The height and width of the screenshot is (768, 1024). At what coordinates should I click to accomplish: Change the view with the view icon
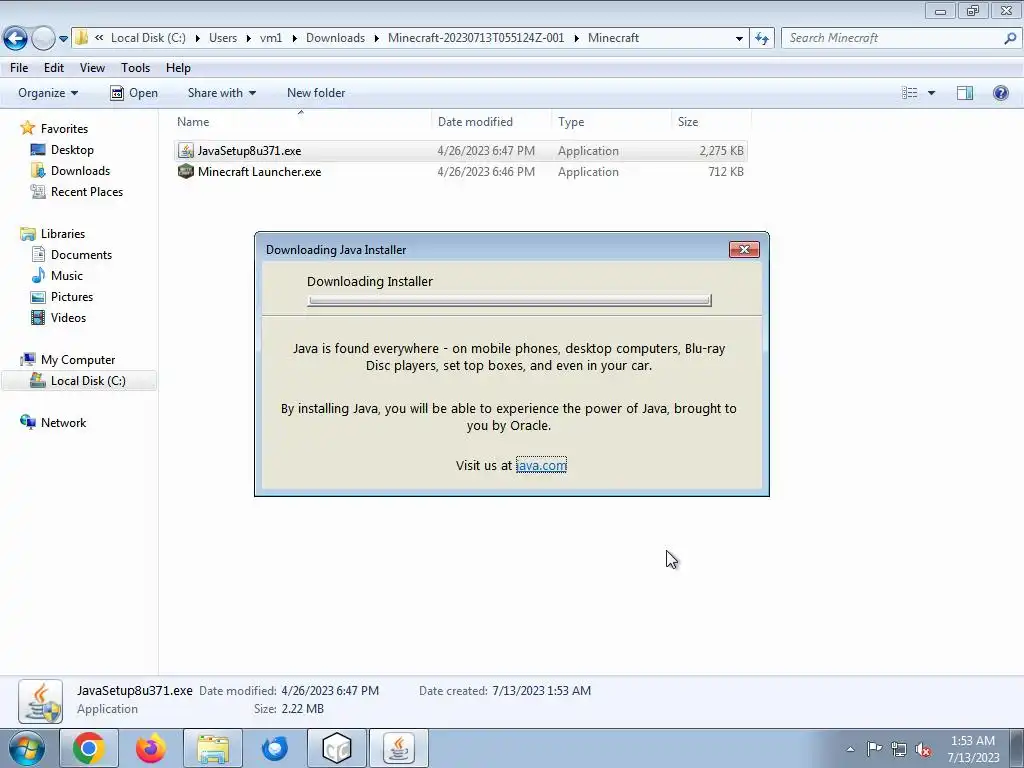coord(910,93)
